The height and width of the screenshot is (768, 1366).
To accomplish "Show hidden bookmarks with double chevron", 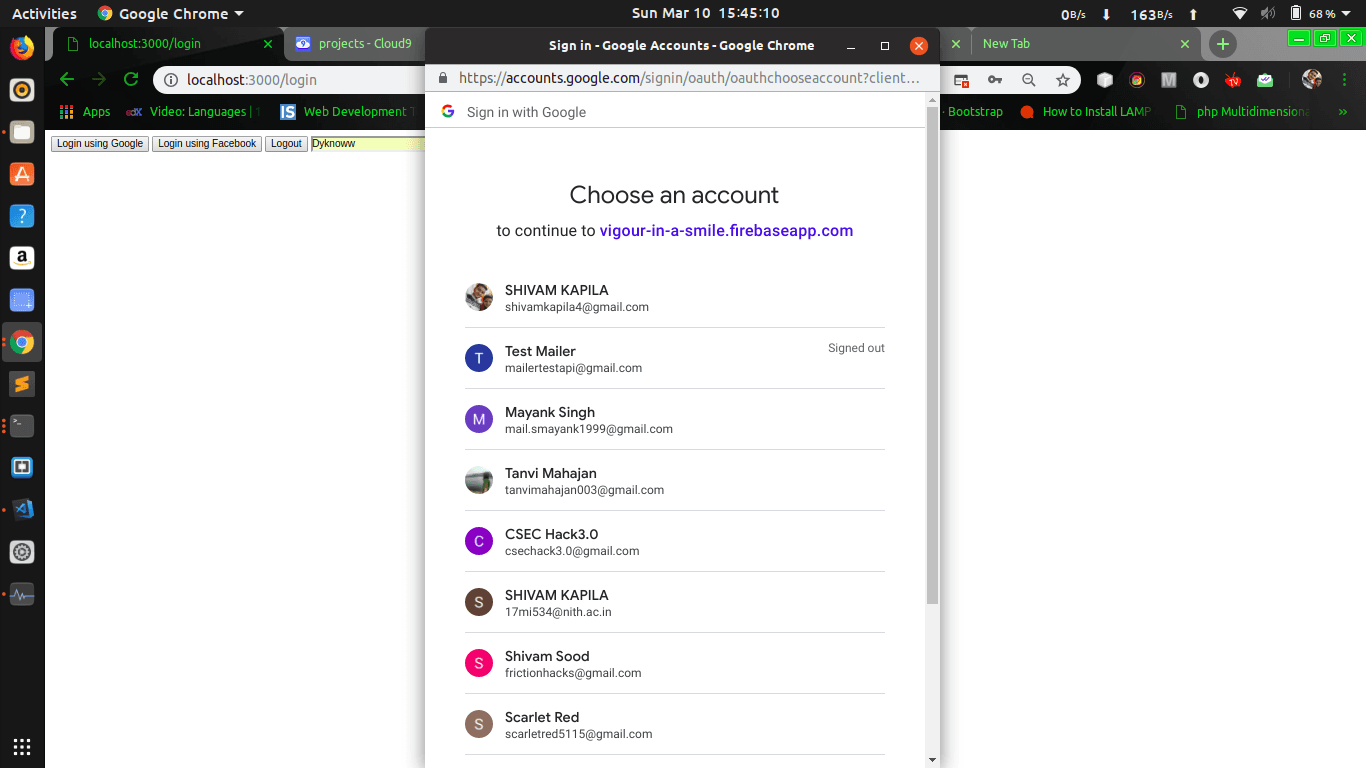I will [x=1343, y=112].
